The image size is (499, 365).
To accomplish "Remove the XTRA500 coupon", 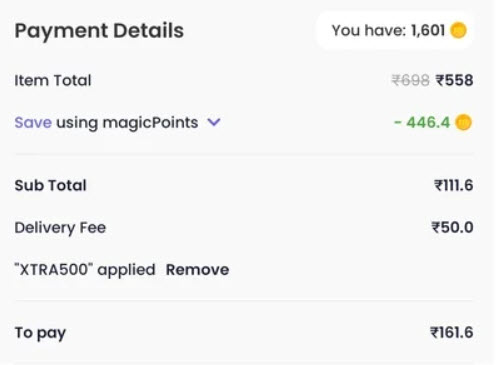I will tap(197, 270).
